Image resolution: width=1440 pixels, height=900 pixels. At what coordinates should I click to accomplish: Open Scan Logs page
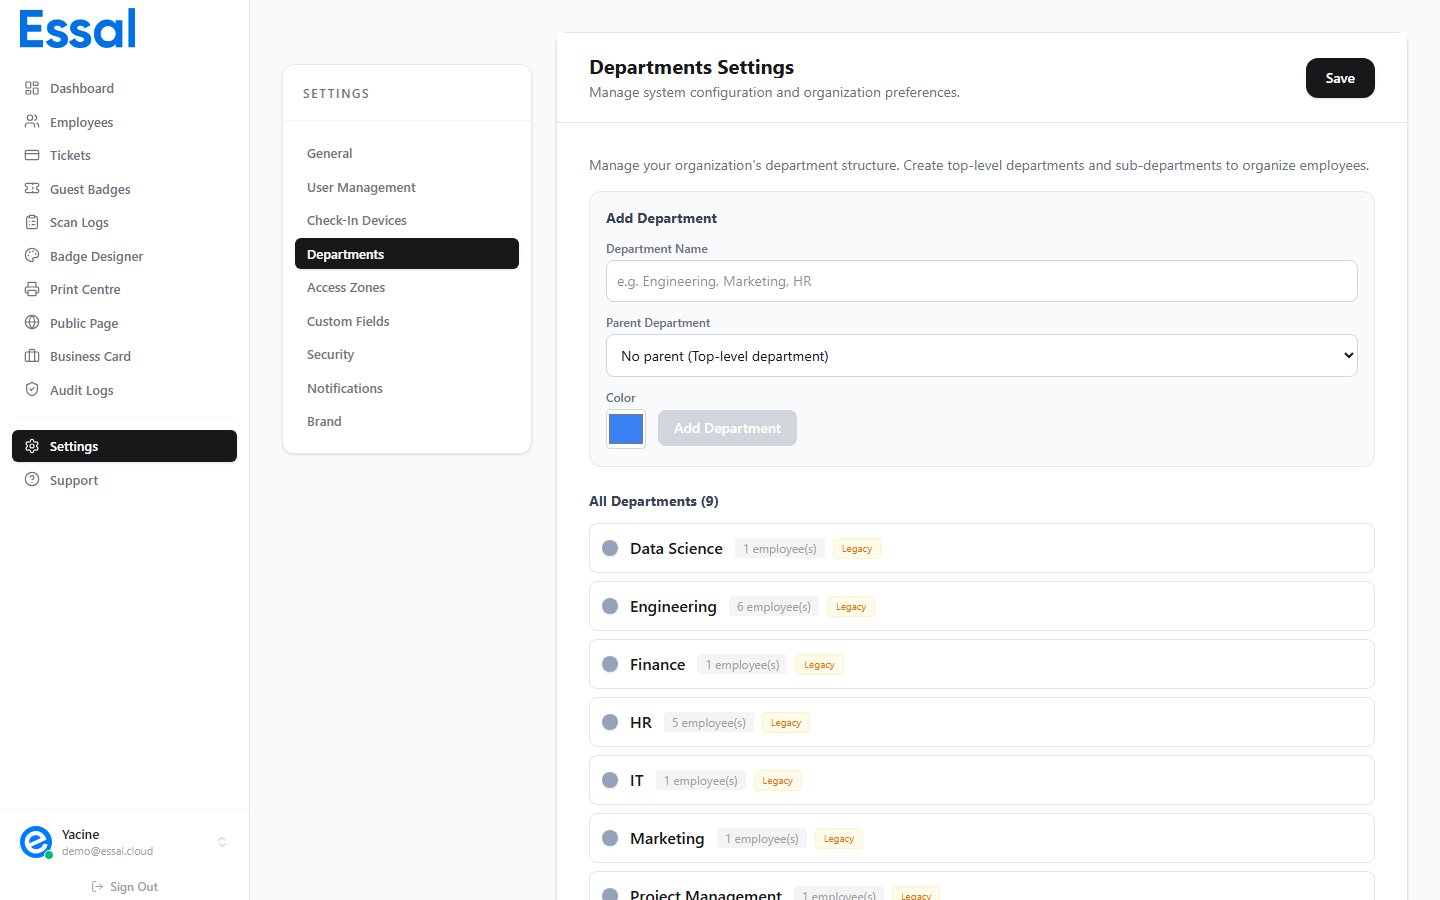pyautogui.click(x=124, y=222)
